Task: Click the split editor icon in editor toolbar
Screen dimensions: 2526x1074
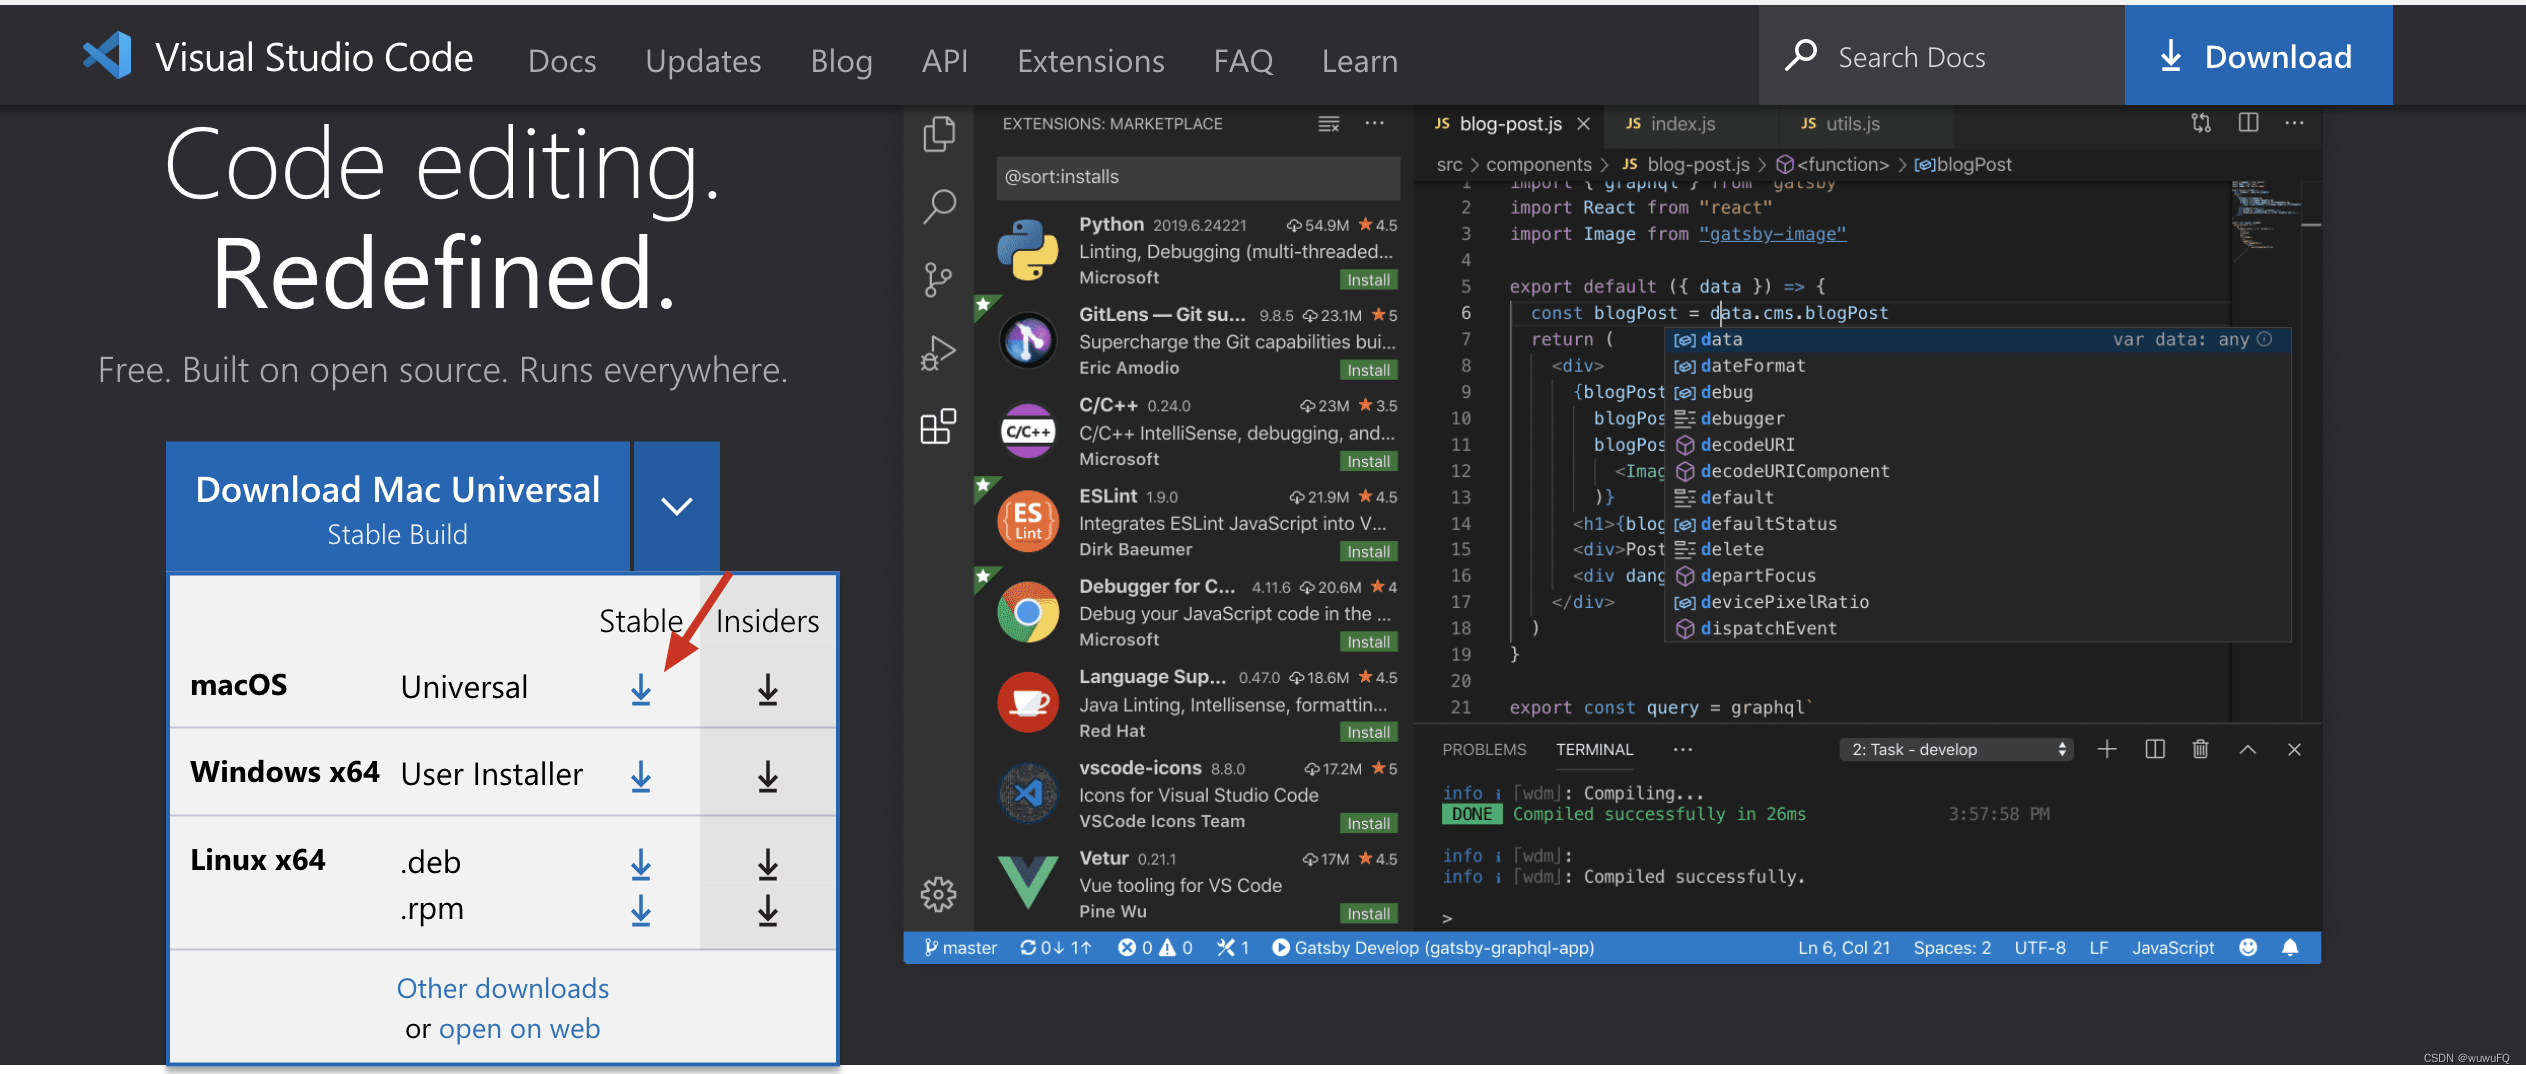Action: click(x=2248, y=123)
